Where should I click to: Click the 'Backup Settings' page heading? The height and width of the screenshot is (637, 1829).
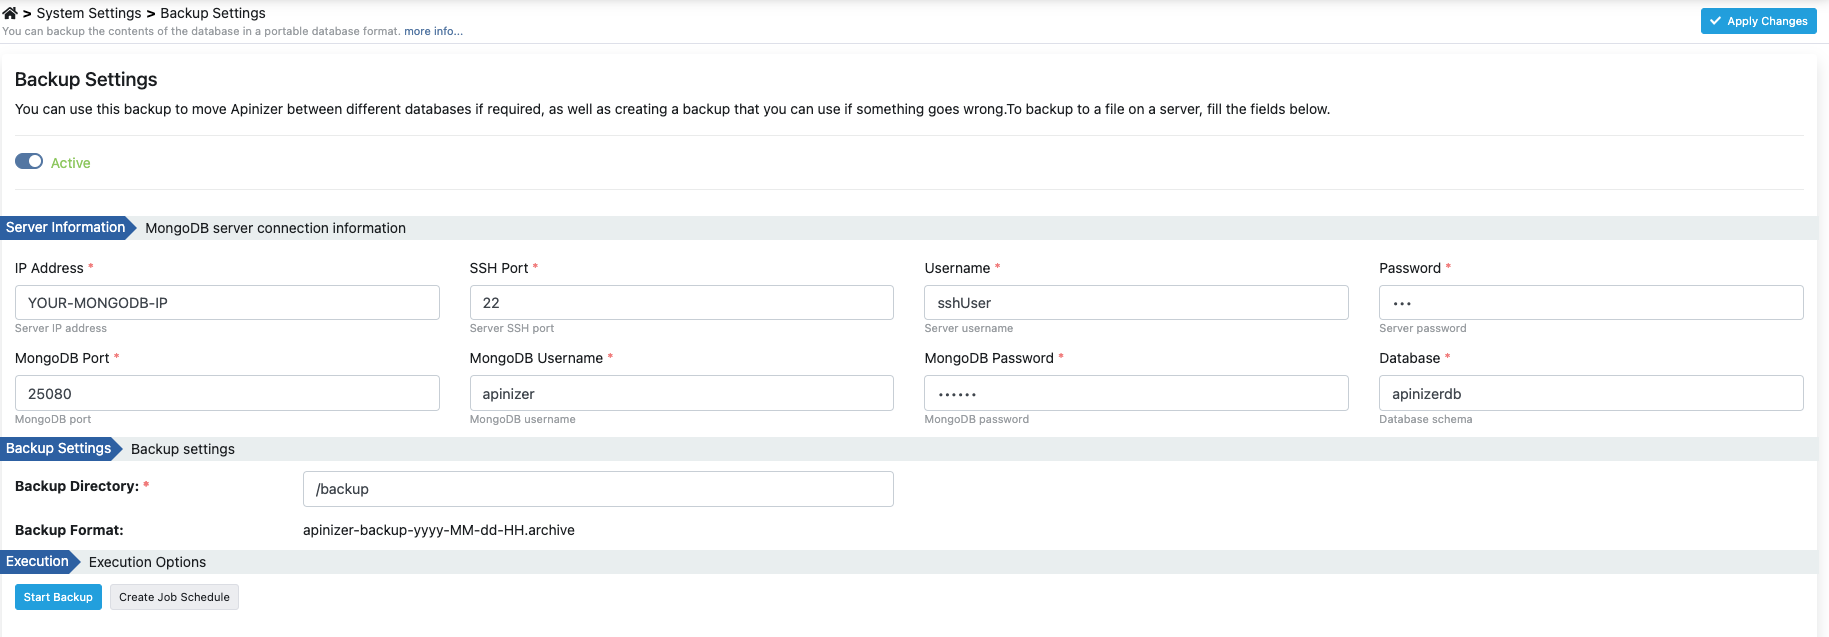click(86, 79)
